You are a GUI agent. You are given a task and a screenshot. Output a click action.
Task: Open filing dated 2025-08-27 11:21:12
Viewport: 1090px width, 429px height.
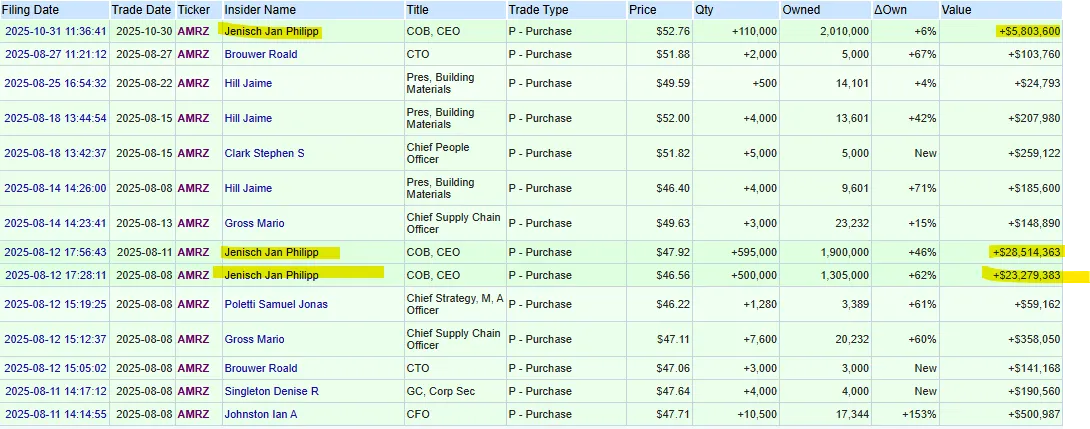(56, 54)
